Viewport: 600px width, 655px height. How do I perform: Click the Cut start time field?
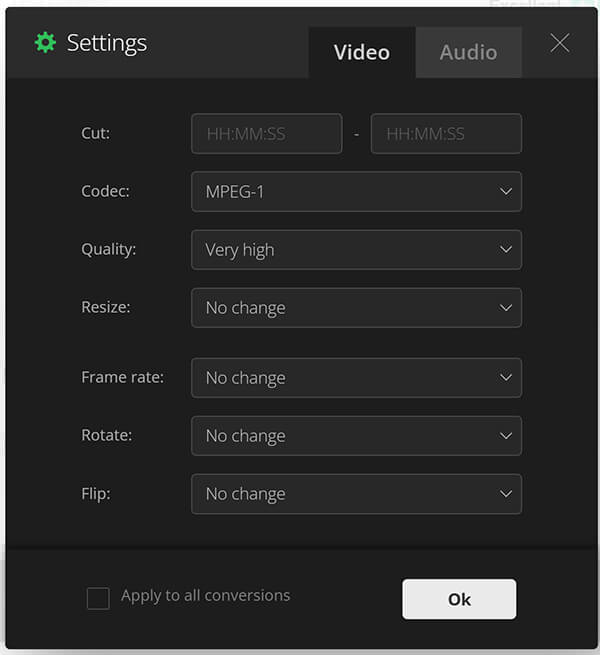coord(267,134)
